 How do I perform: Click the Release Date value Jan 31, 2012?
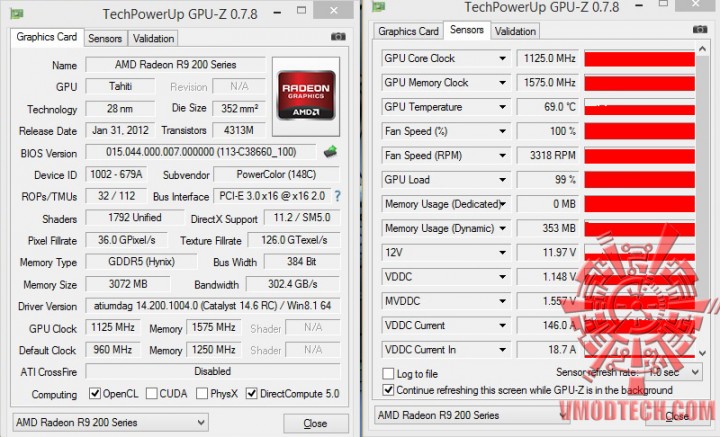pyautogui.click(x=120, y=130)
